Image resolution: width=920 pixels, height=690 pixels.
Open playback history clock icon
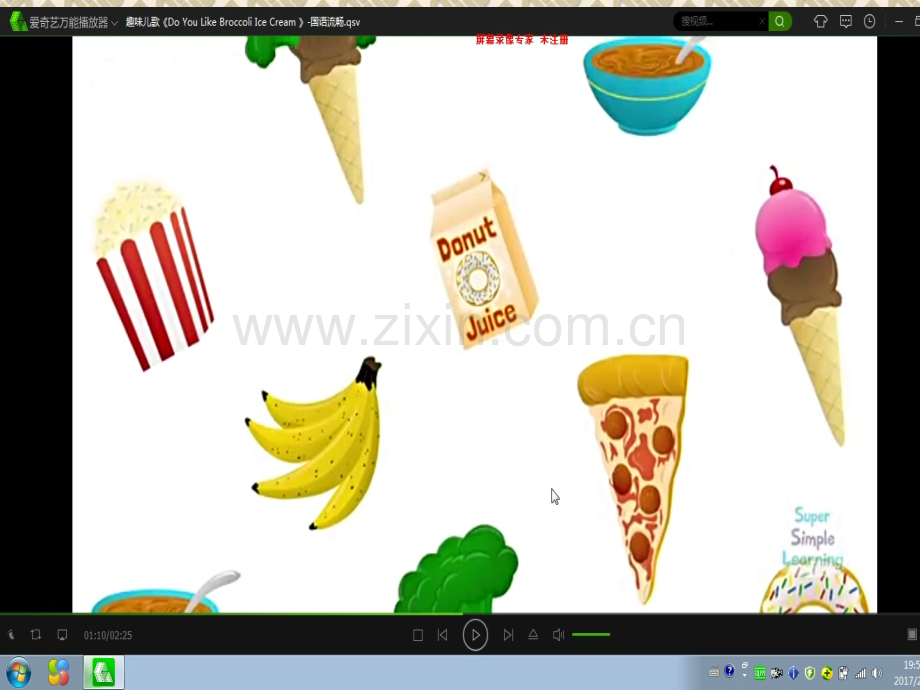pos(870,21)
